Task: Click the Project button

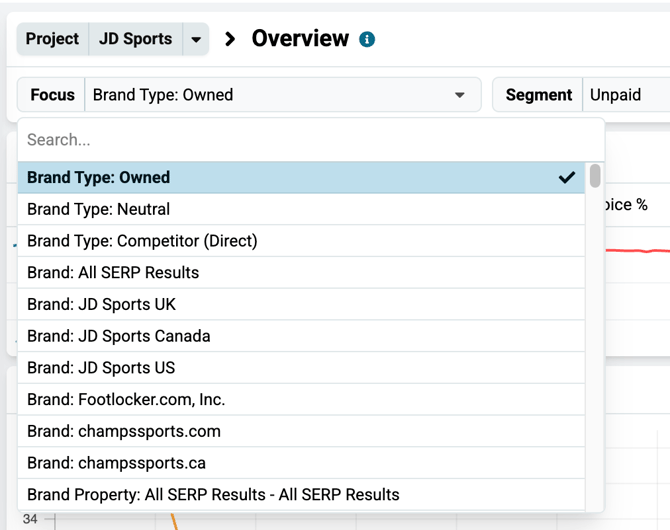Action: (x=52, y=39)
